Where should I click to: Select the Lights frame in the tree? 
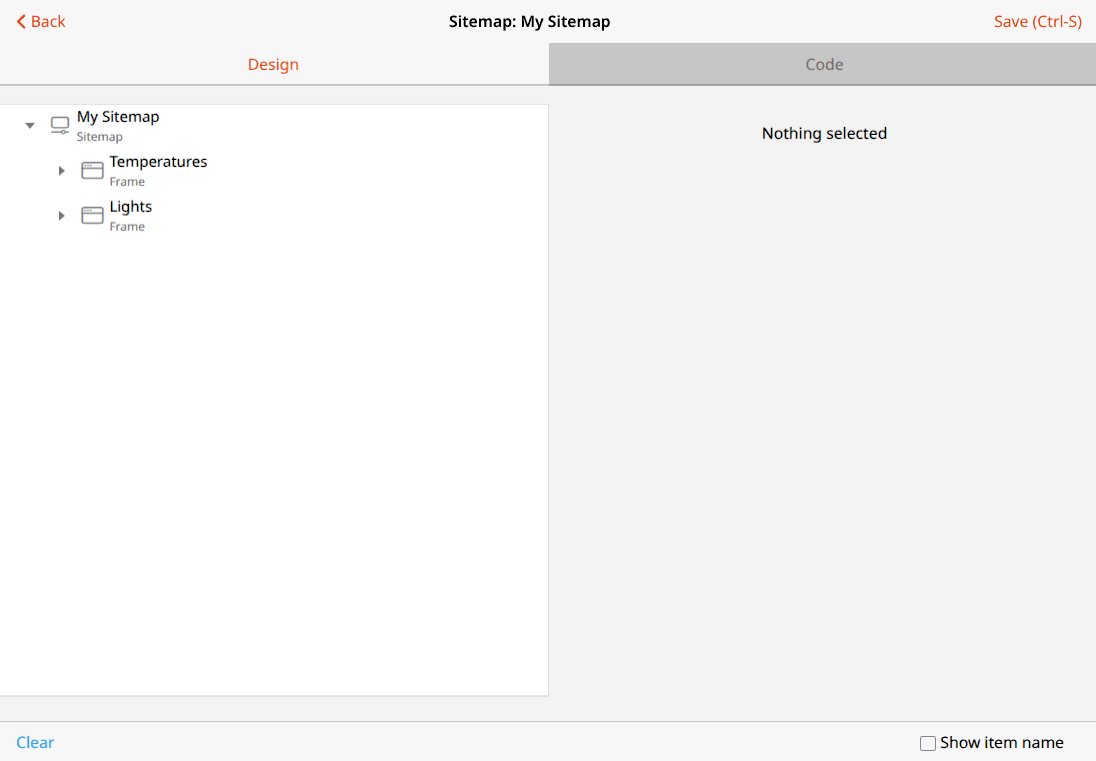(131, 206)
